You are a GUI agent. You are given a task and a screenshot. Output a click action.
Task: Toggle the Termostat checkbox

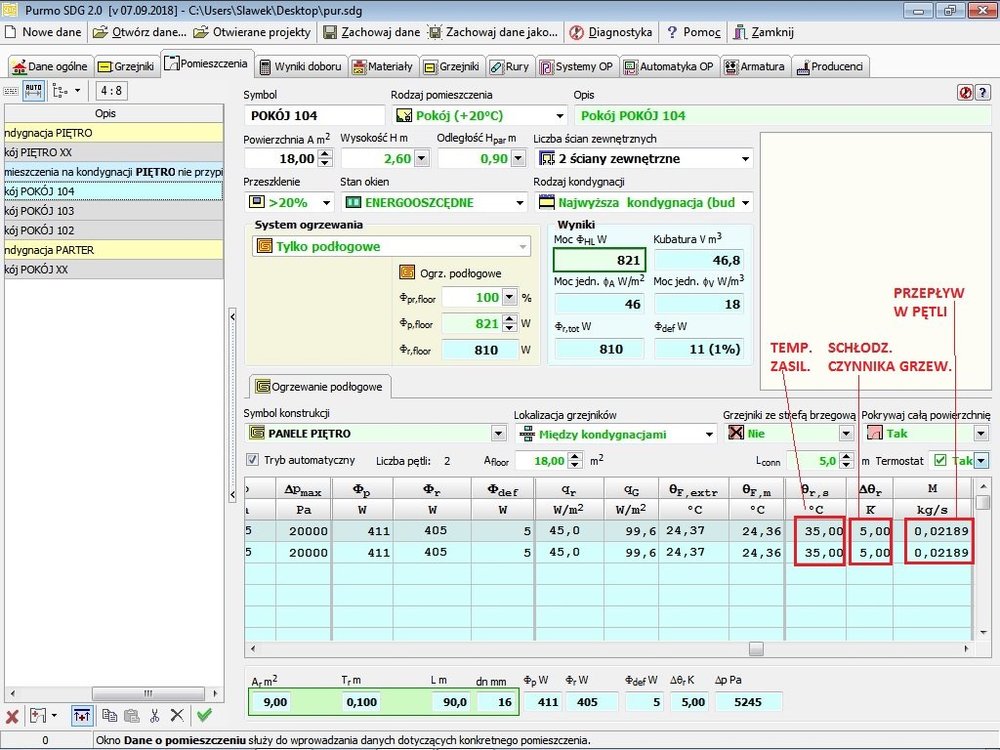[x=939, y=460]
